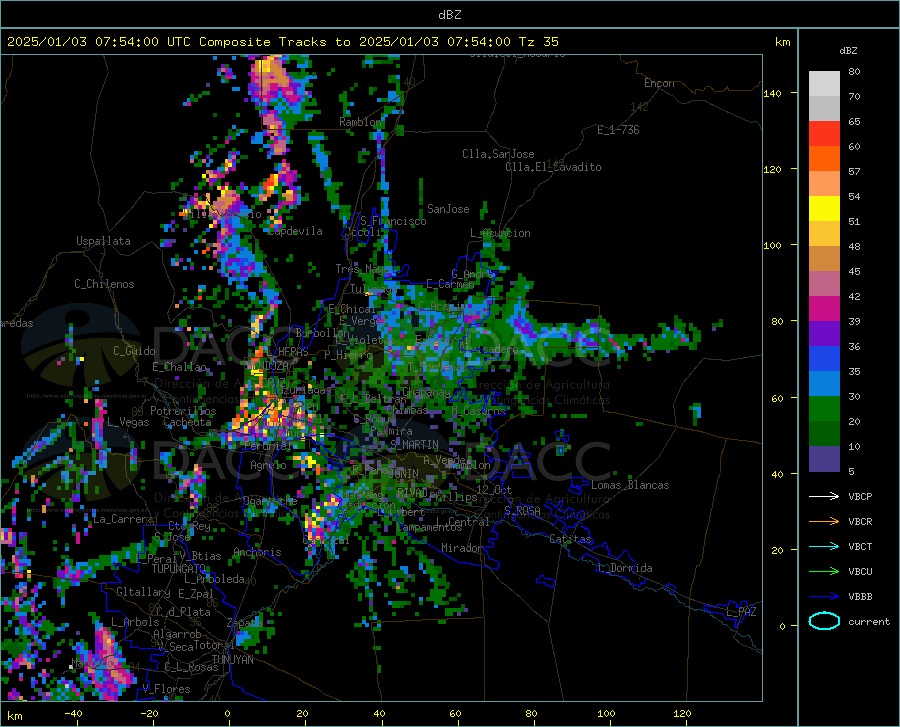Click the MENDOZA city label
This screenshot has width=900, height=727.
(x=267, y=366)
